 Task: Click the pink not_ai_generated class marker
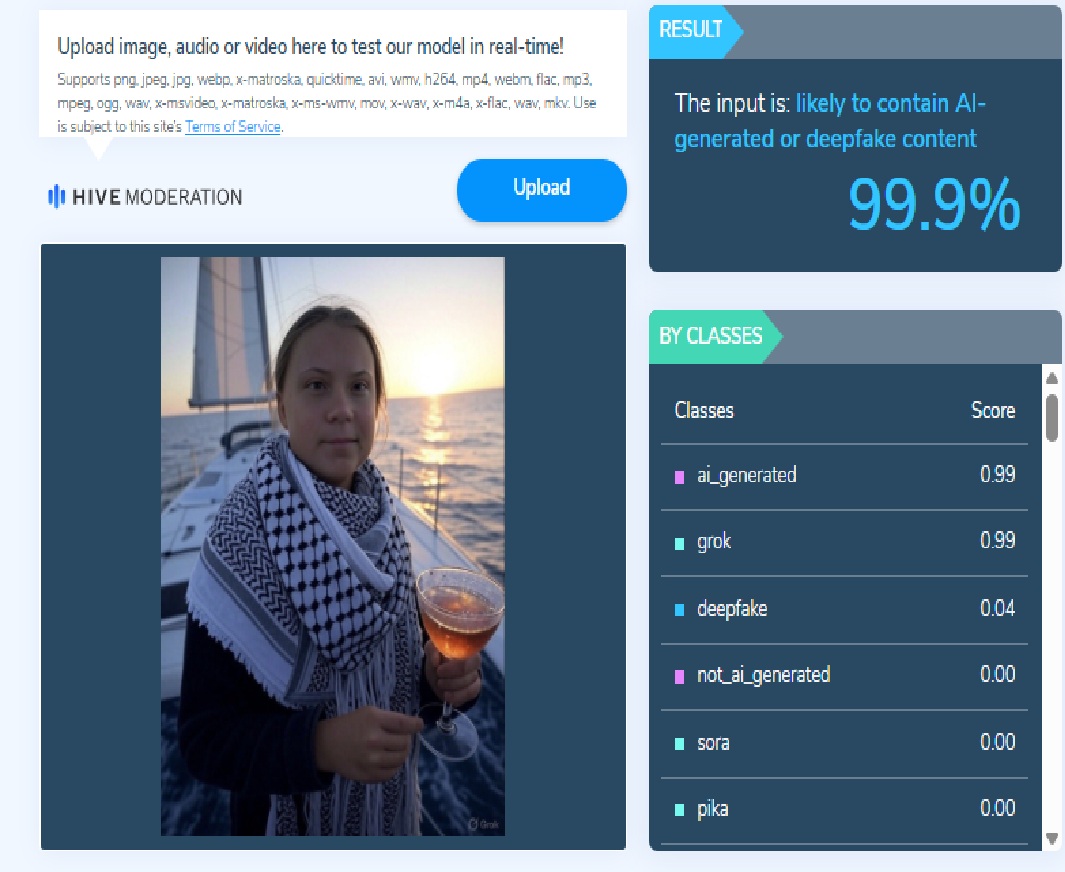click(679, 676)
